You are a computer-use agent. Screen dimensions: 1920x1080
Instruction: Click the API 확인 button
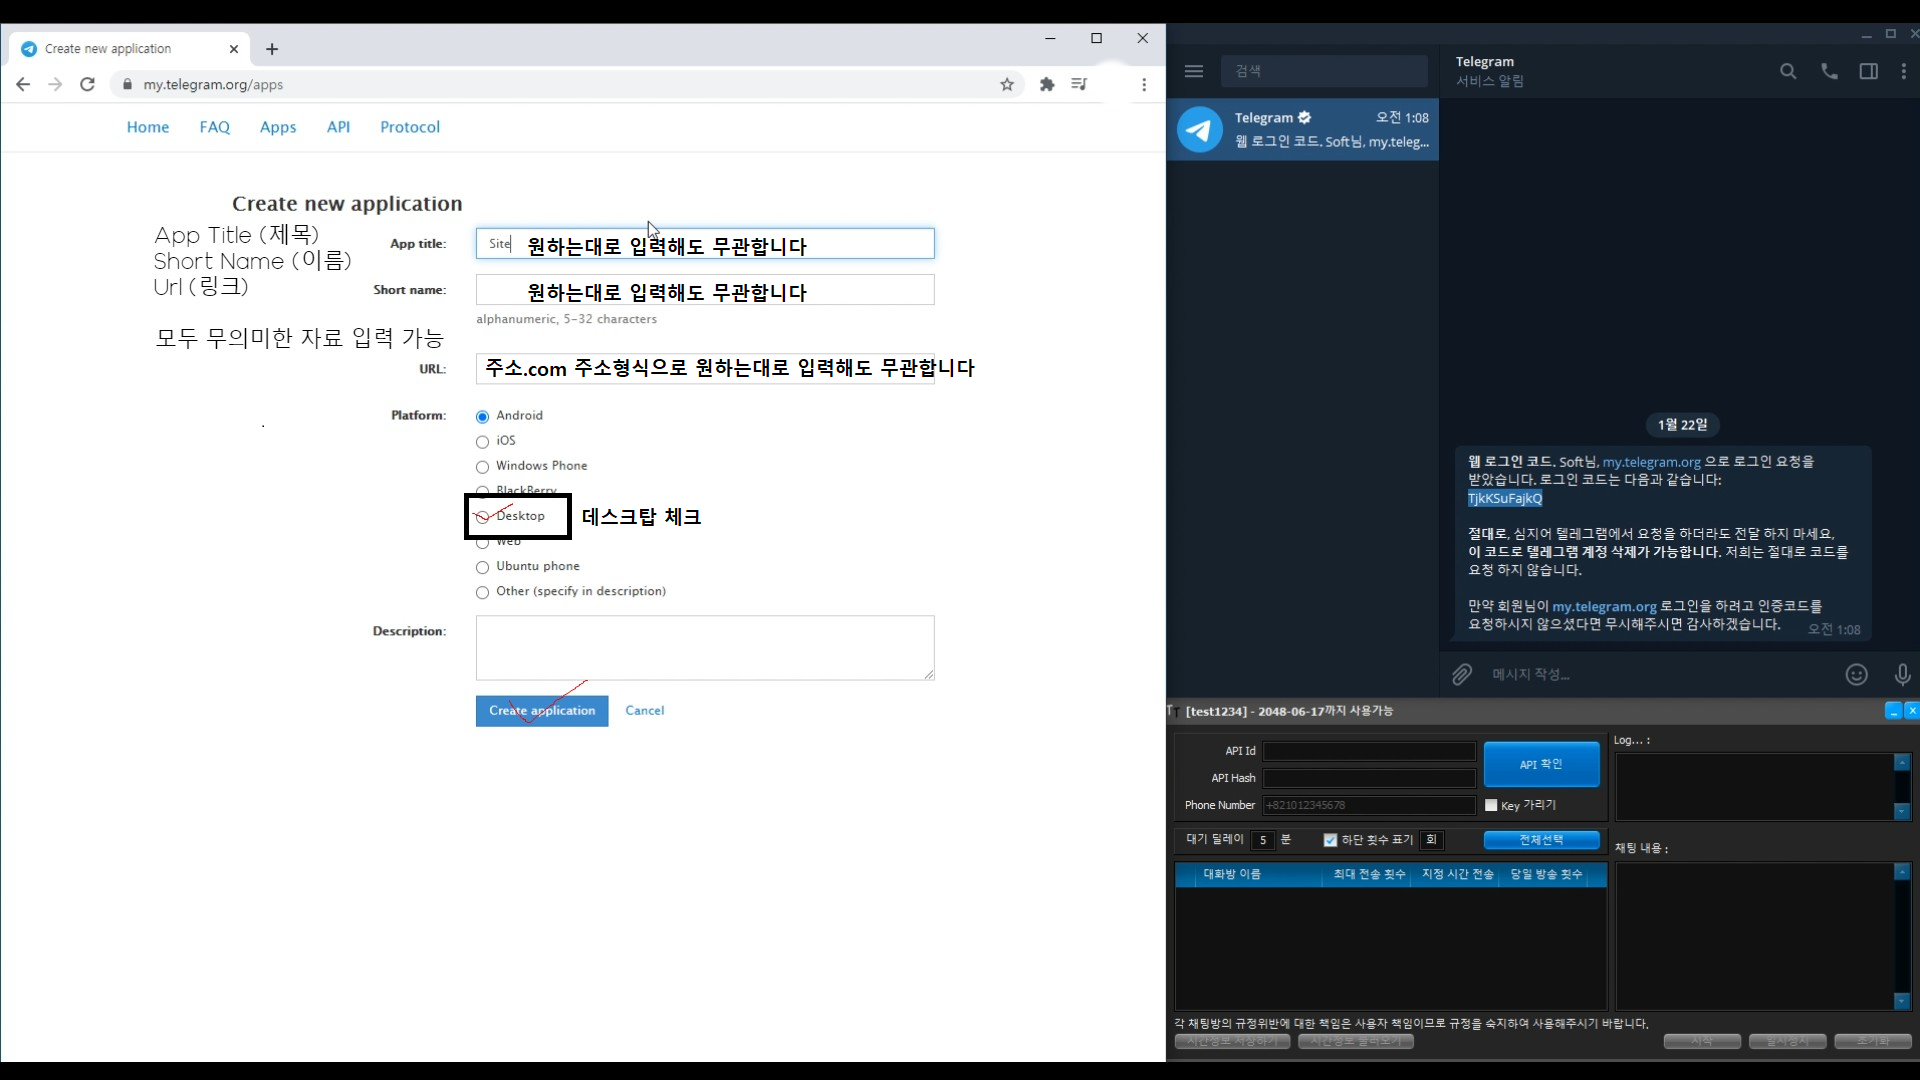1541,764
